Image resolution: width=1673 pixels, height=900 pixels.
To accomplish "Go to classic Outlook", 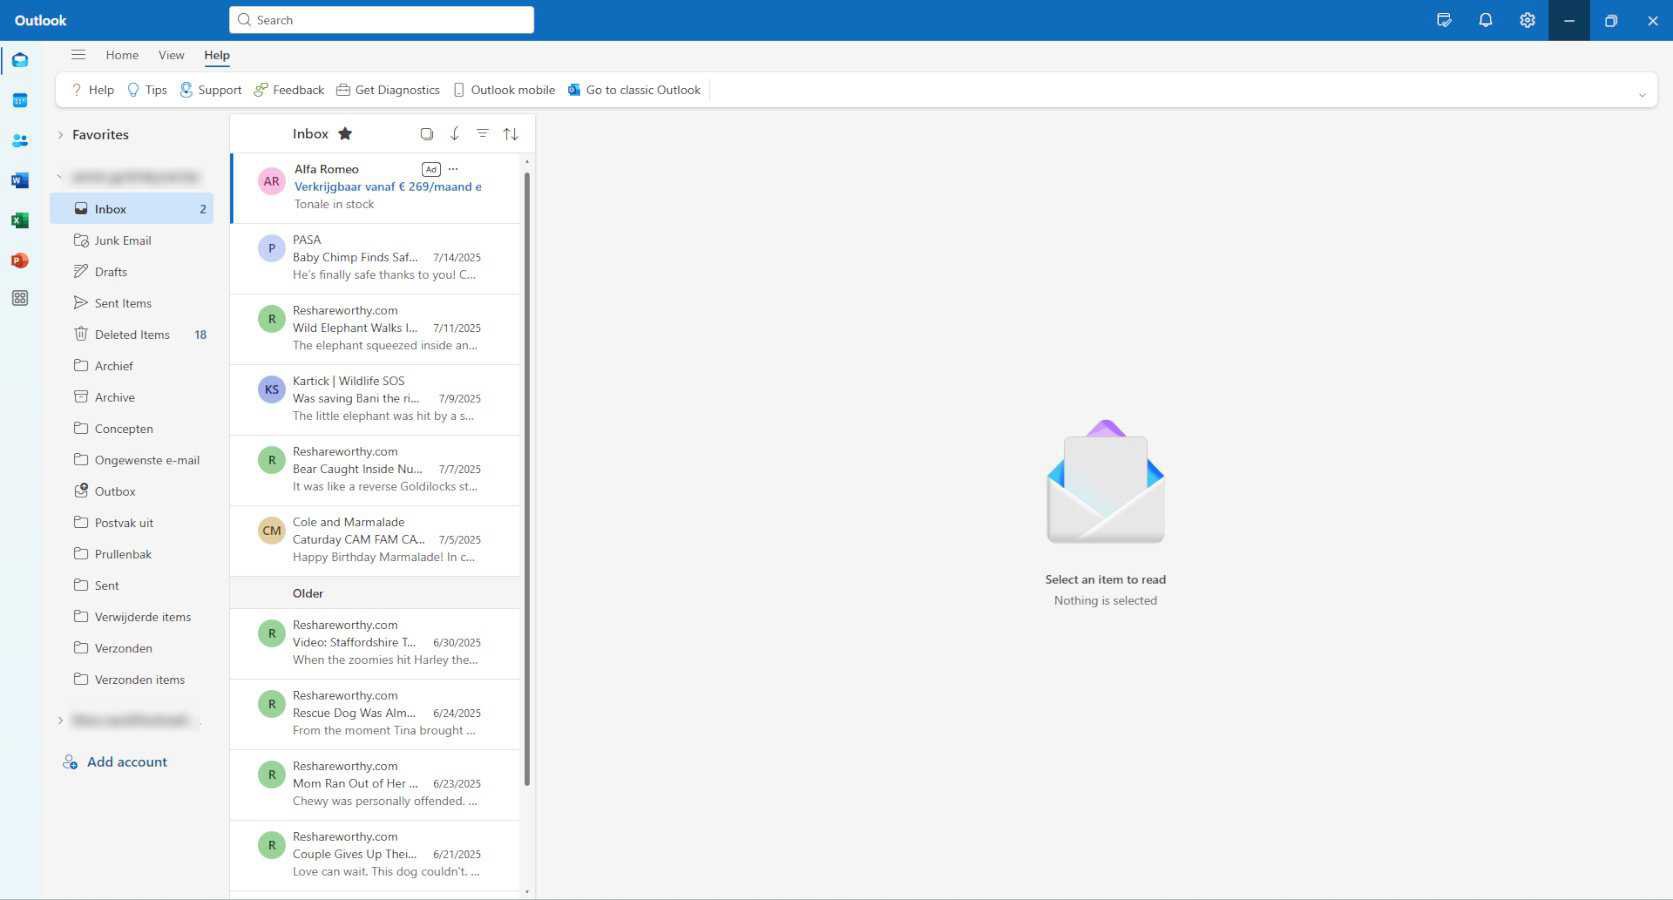I will [634, 90].
